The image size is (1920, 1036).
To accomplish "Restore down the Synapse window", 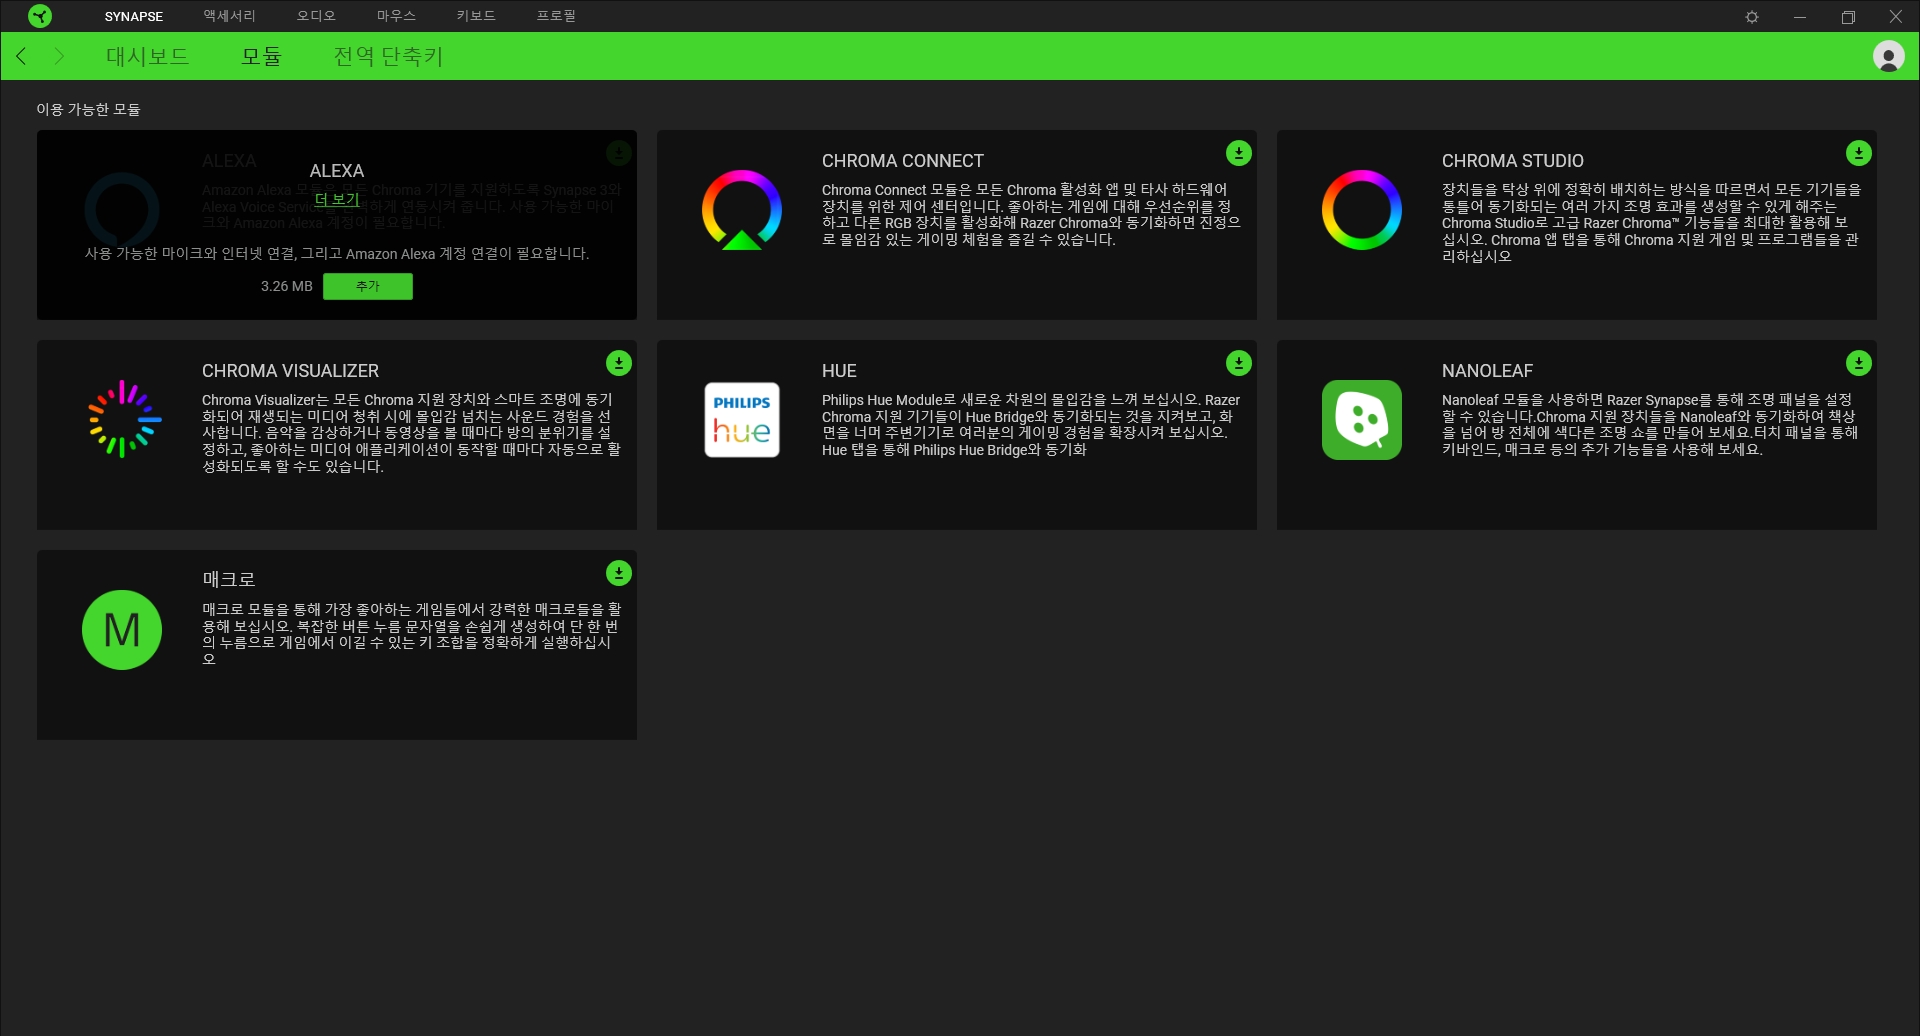I will coord(1848,17).
